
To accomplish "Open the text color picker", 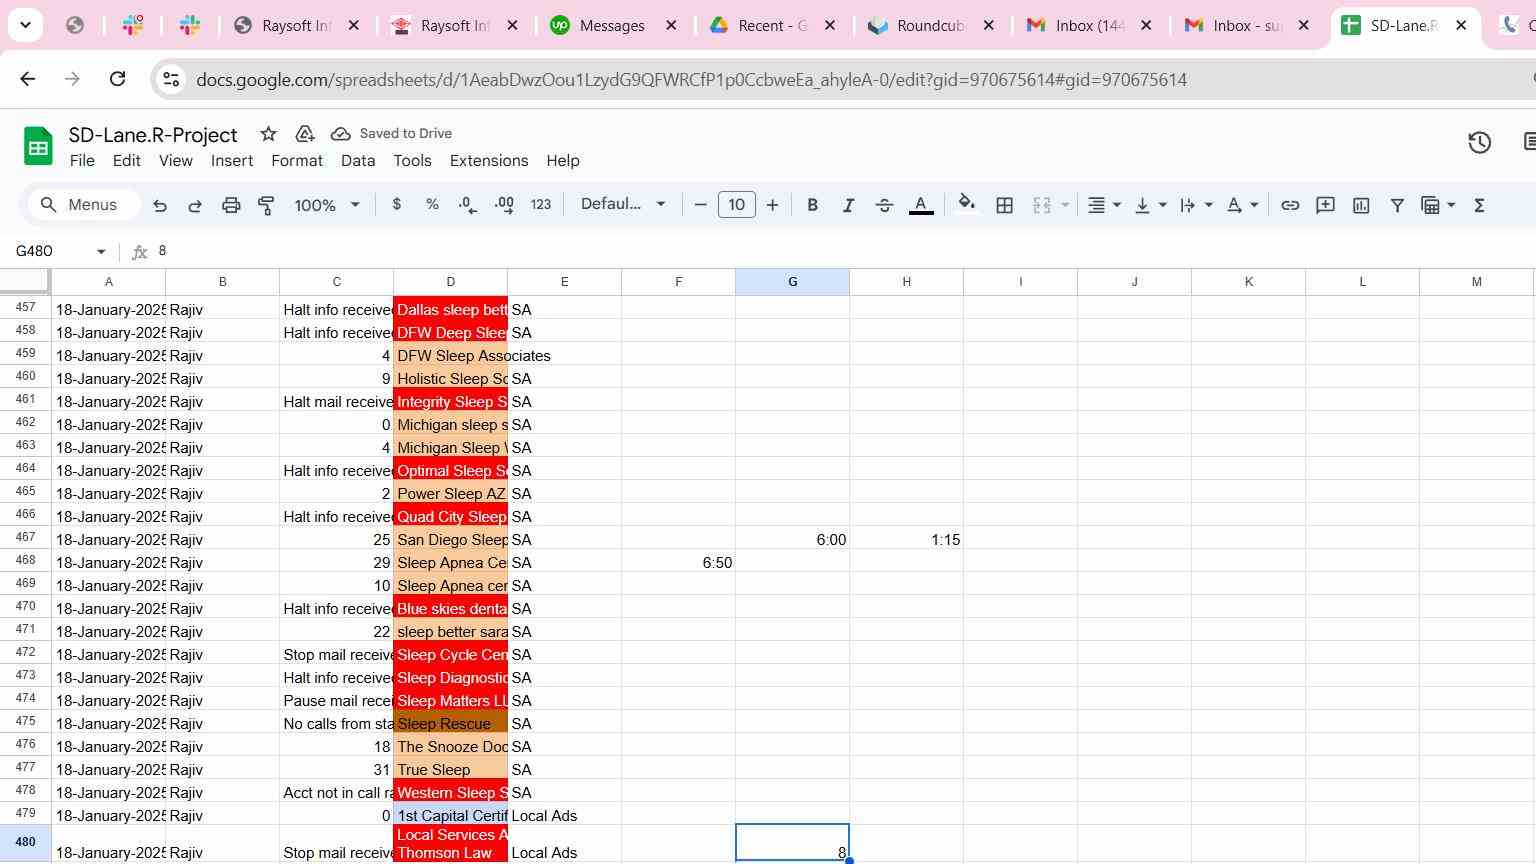I will point(921,205).
